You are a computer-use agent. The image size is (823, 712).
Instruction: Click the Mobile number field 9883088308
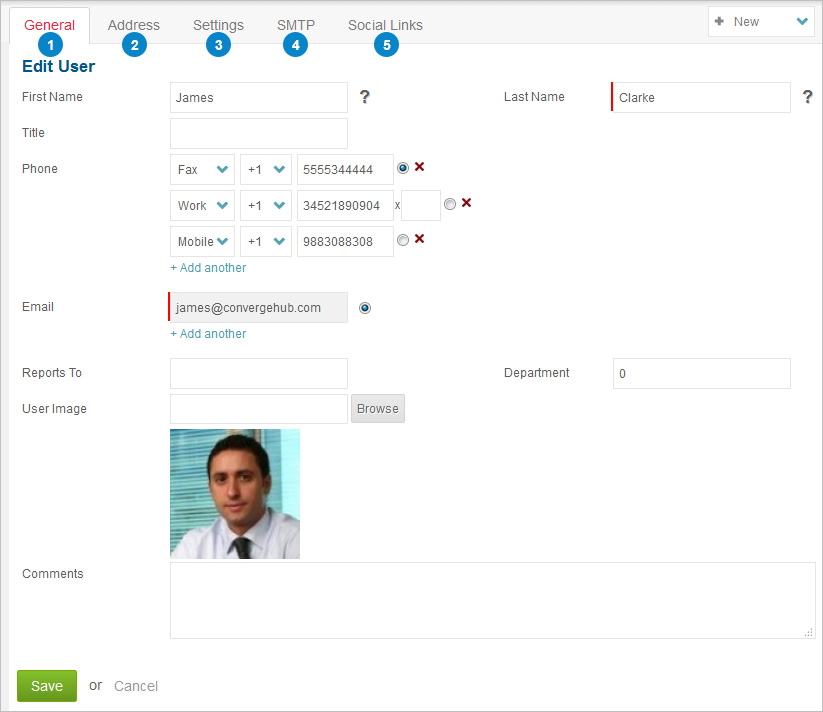pyautogui.click(x=345, y=241)
